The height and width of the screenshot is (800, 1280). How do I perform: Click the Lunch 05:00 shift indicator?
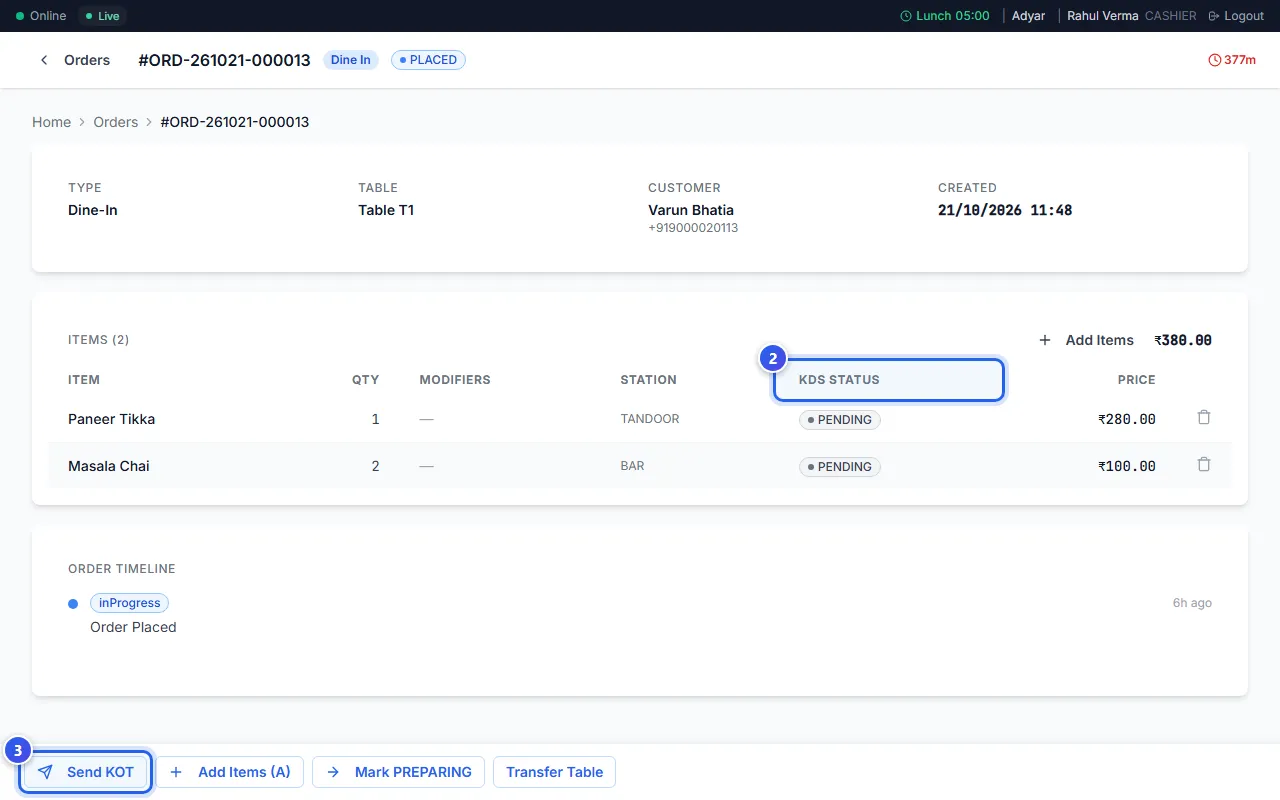[945, 16]
